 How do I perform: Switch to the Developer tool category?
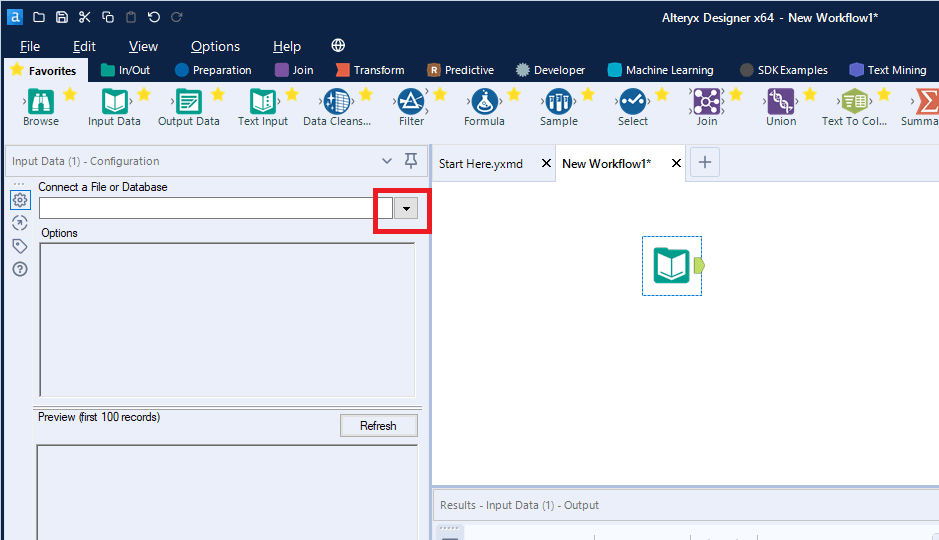[550, 70]
